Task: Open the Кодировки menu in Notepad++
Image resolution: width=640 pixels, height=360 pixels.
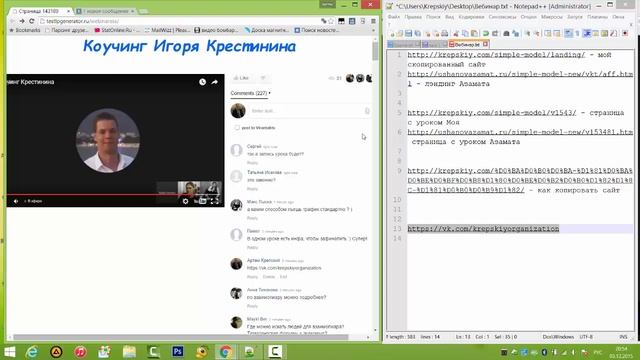Action: [471, 17]
